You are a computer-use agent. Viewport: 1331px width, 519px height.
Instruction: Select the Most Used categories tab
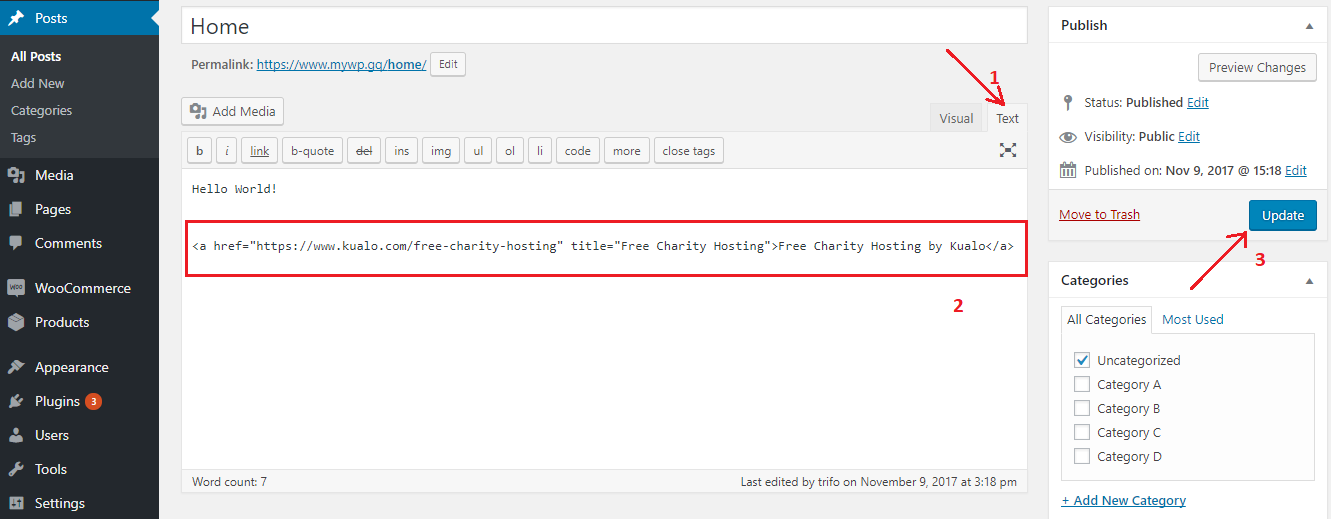(1192, 319)
